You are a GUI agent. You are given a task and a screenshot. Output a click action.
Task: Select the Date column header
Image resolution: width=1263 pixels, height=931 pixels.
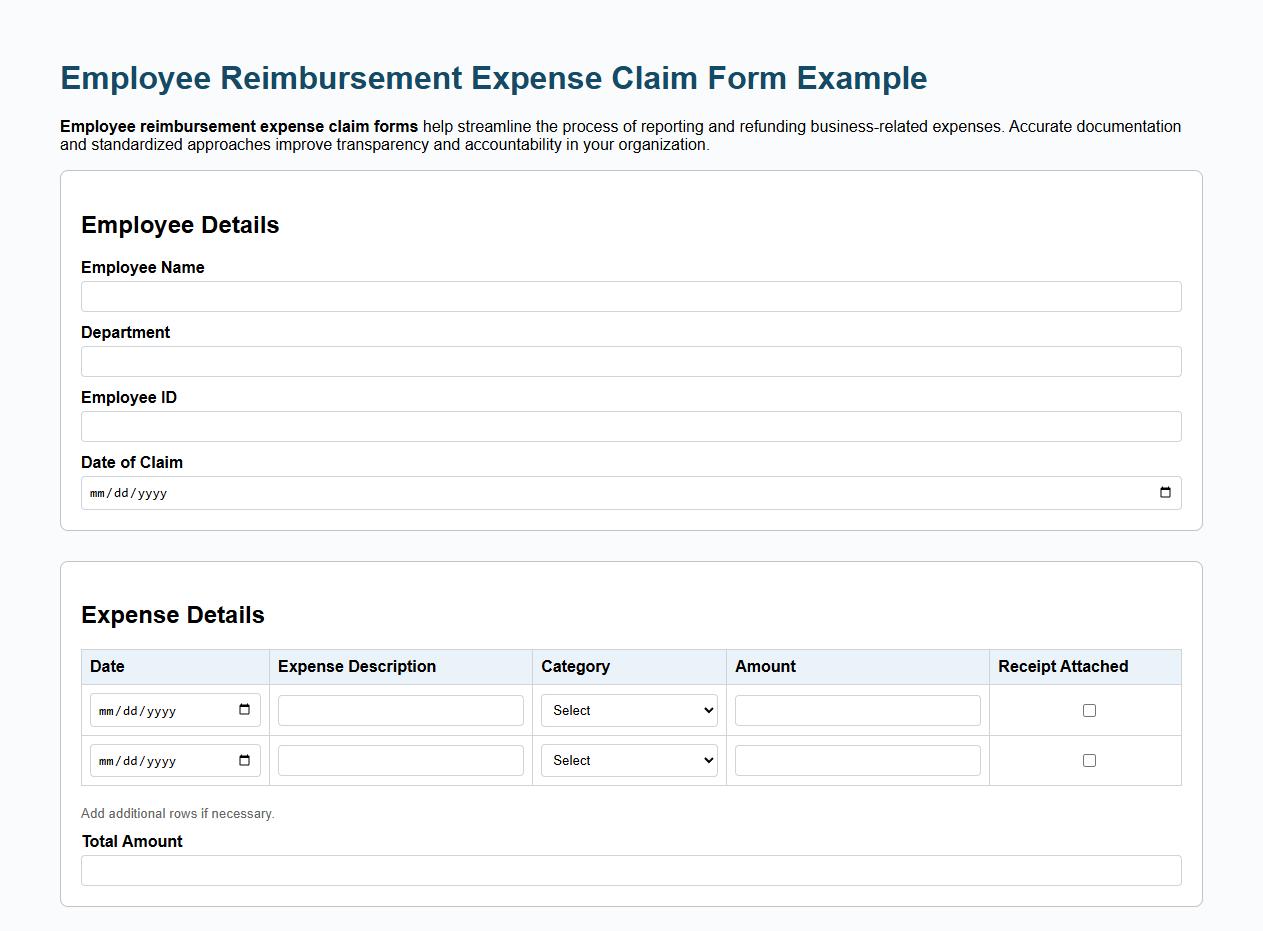(107, 666)
